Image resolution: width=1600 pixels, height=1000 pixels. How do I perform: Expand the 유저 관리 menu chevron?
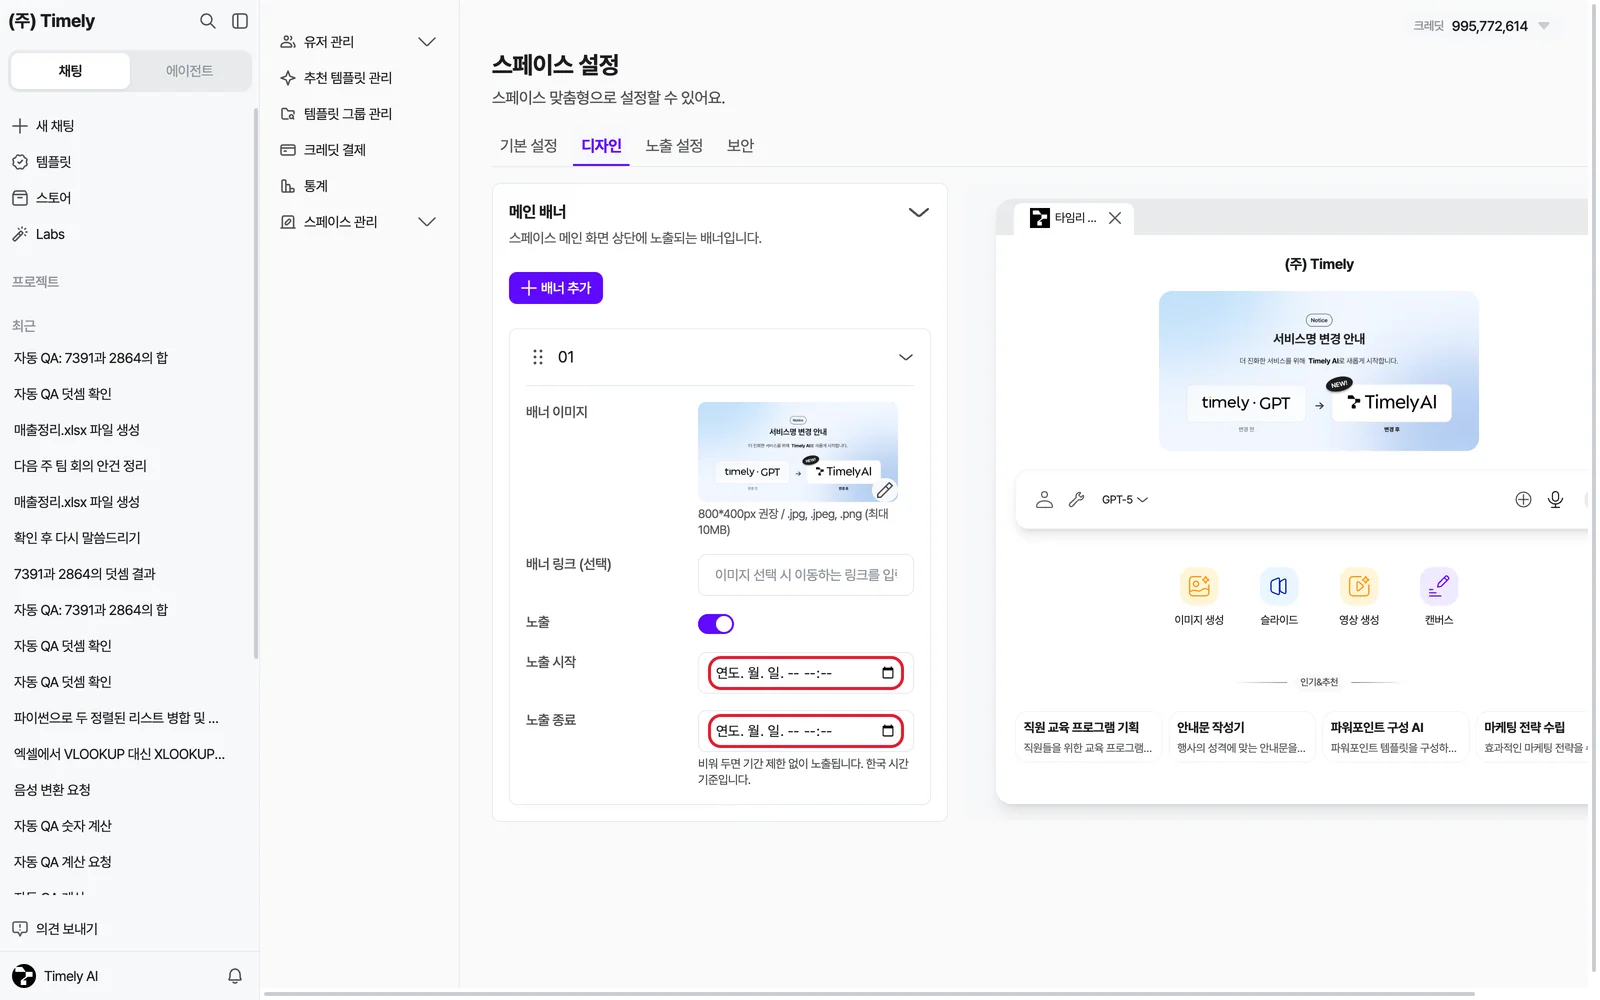point(427,42)
